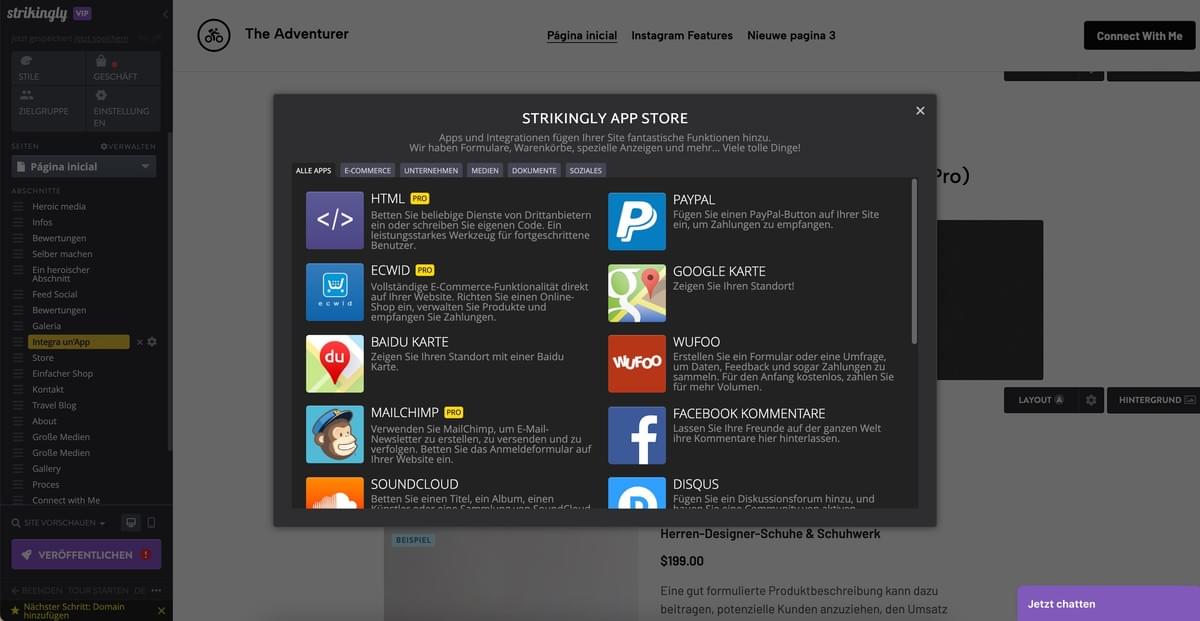Select the Soziales tab
This screenshot has height=621, width=1200.
coord(585,171)
